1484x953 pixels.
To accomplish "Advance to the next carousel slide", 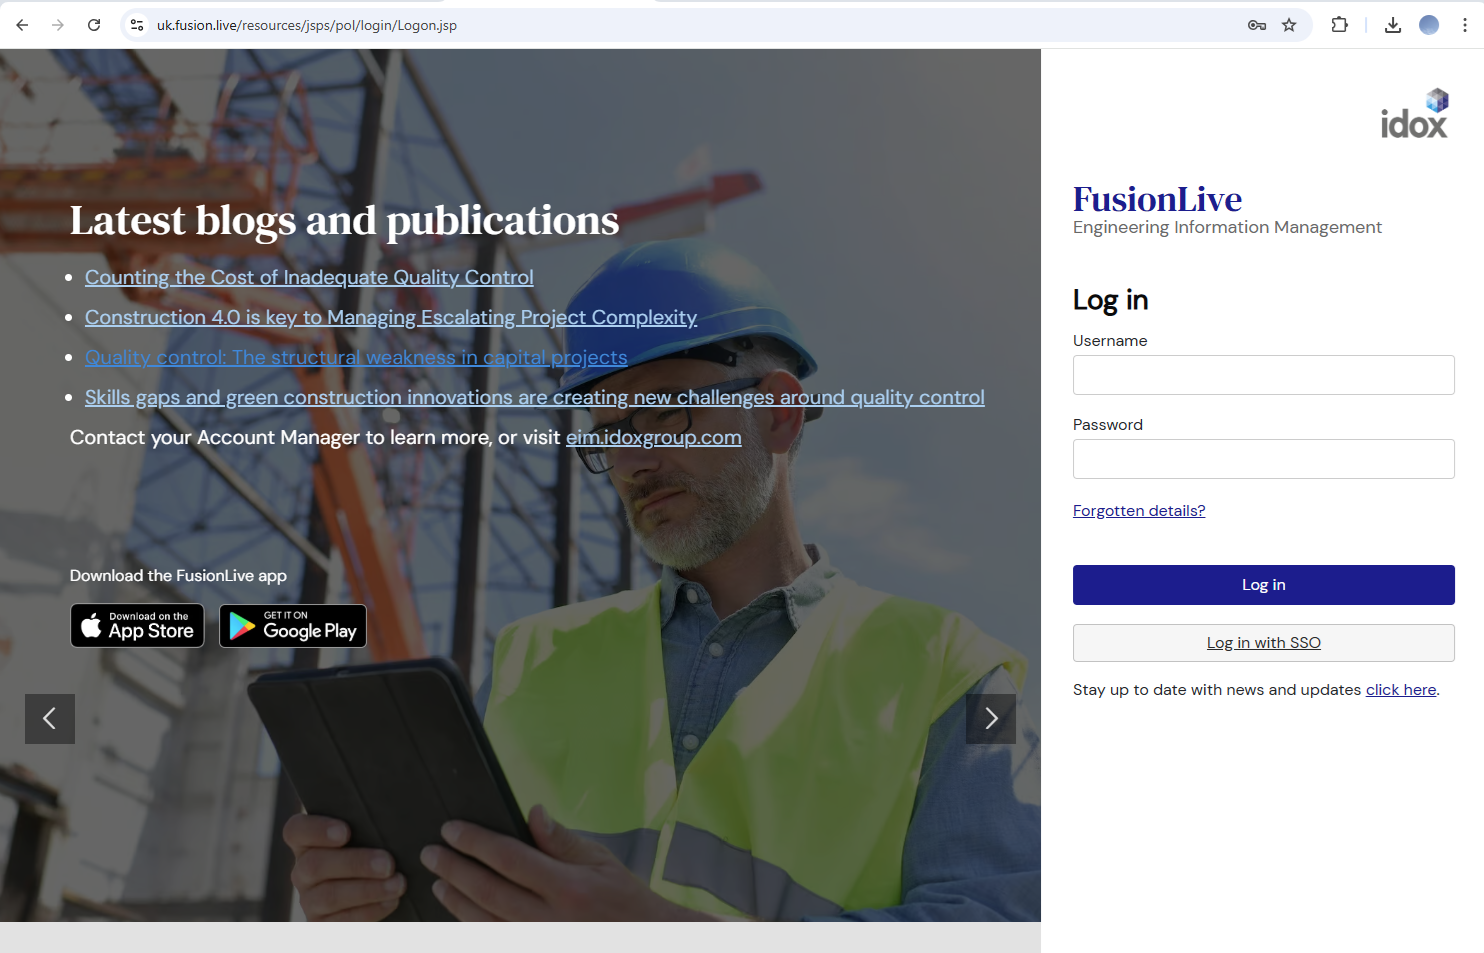I will 990,718.
